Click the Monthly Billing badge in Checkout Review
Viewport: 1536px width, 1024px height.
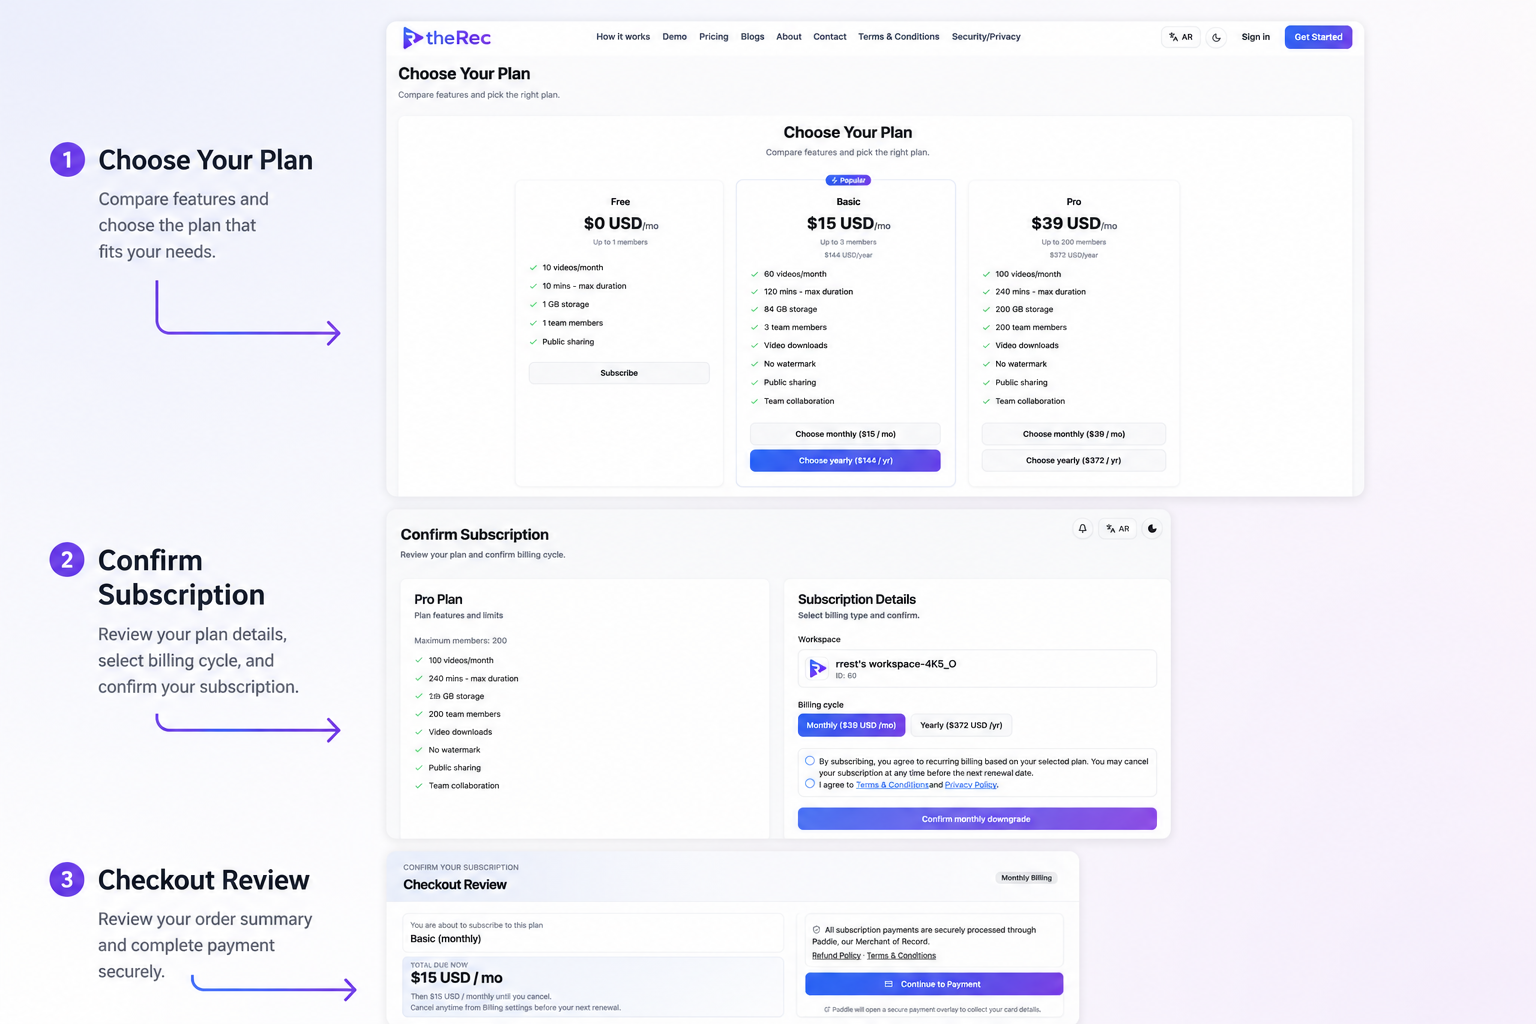tap(1027, 878)
